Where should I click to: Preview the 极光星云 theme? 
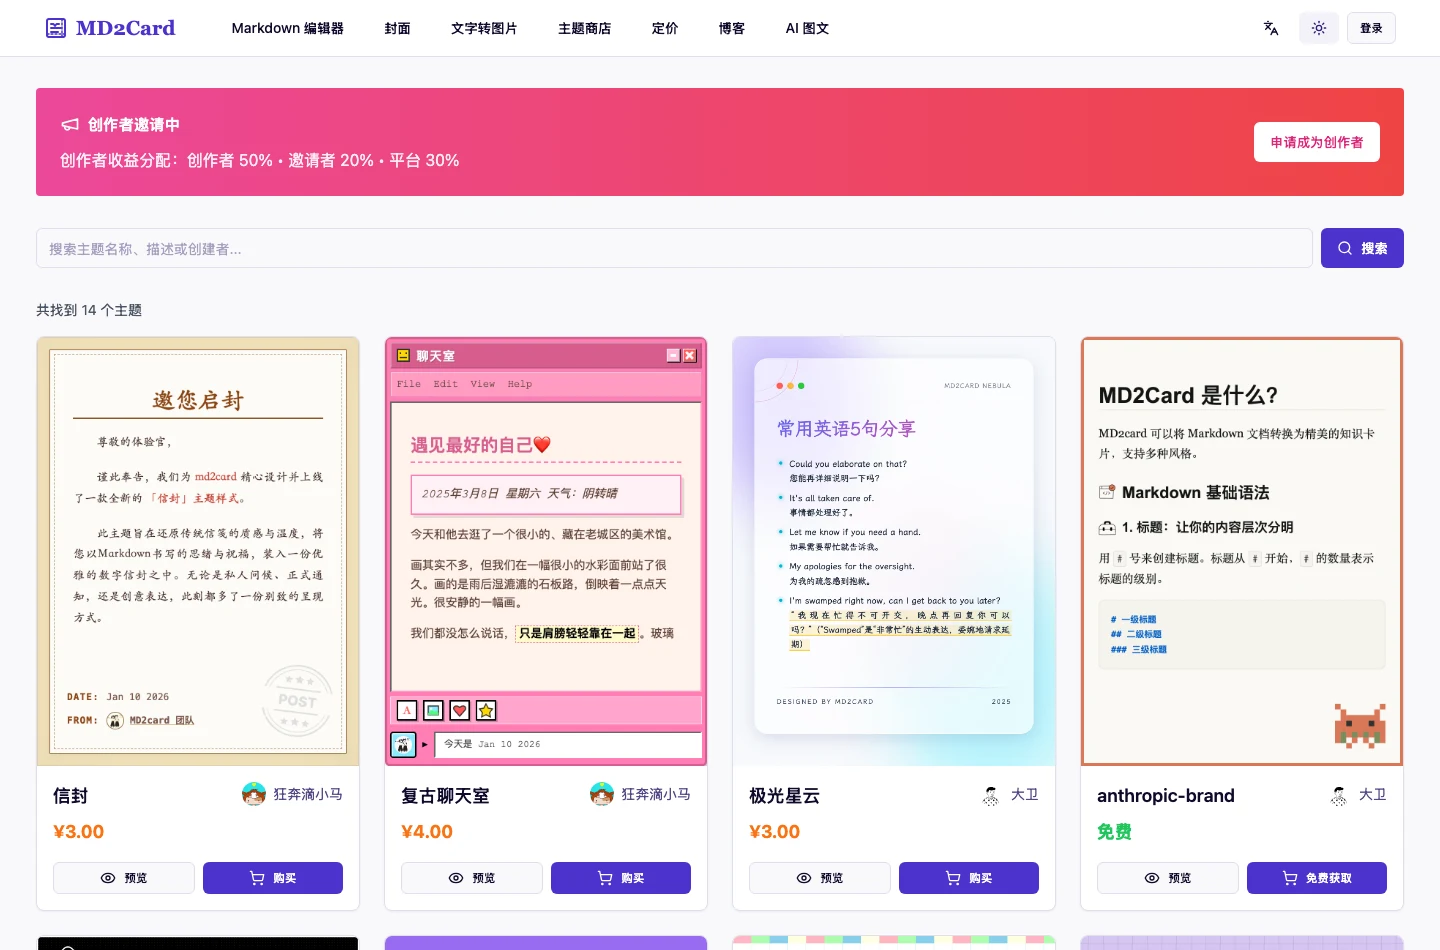click(x=820, y=878)
